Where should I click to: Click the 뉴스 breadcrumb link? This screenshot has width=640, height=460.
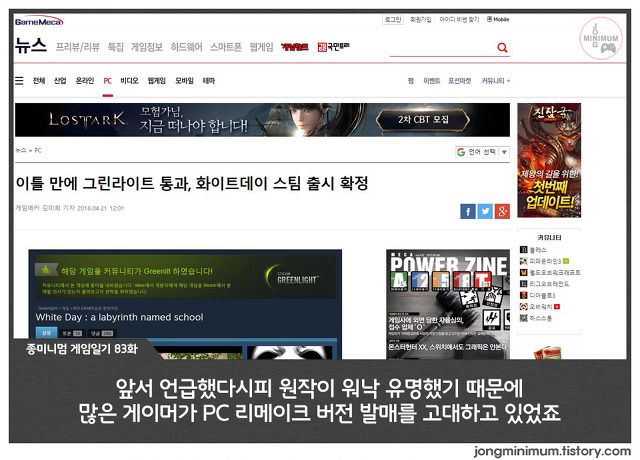(20, 150)
